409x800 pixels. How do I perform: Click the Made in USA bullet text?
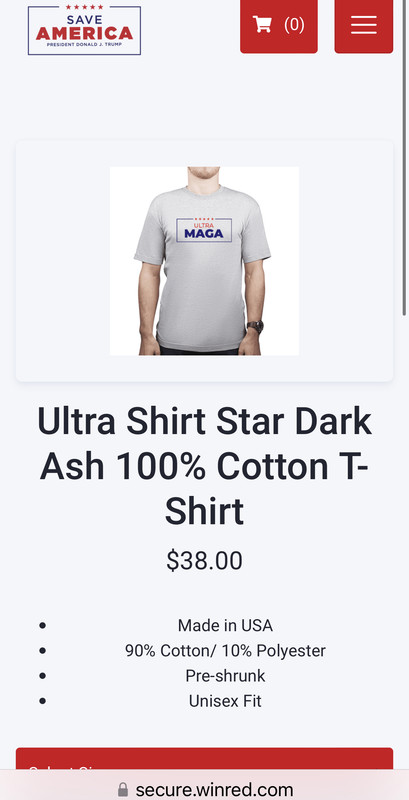point(225,626)
